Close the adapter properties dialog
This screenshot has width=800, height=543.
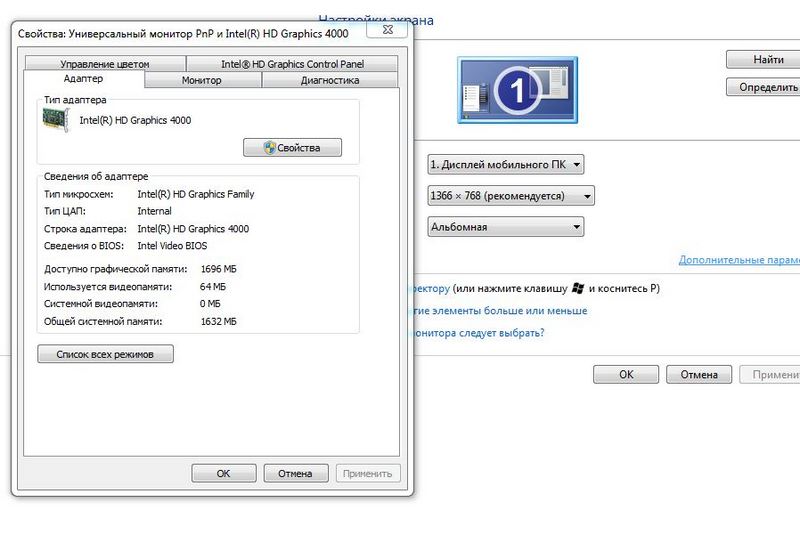(385, 31)
